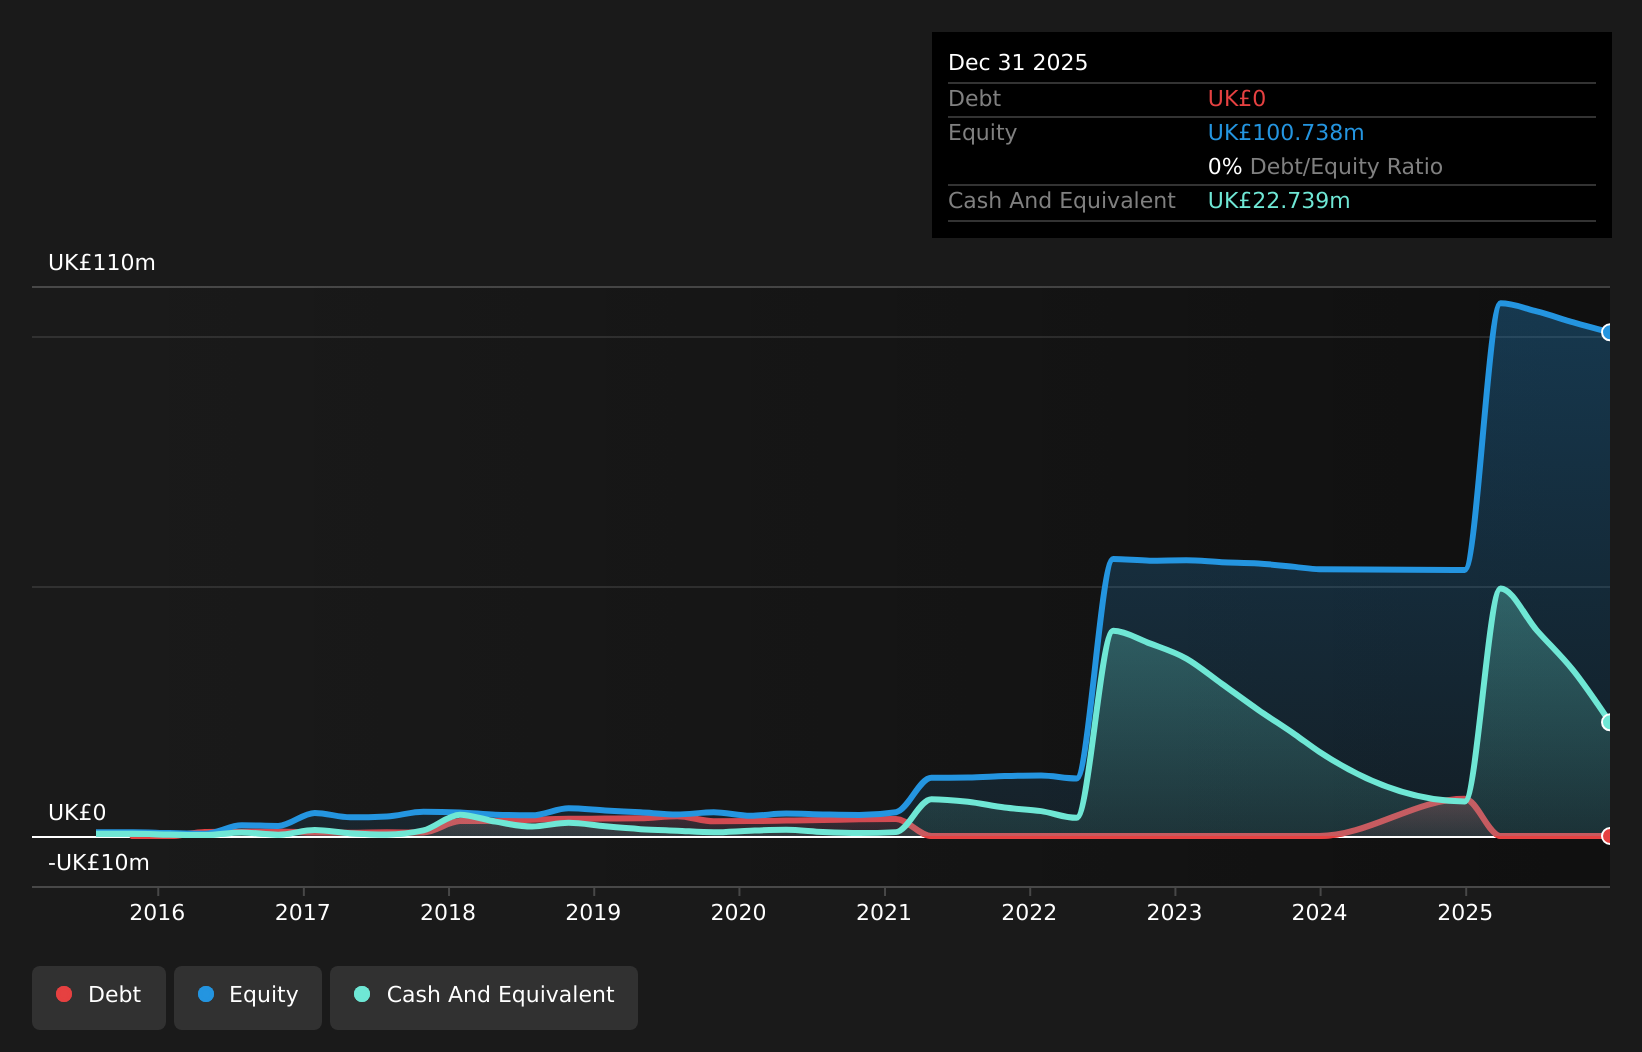The height and width of the screenshot is (1052, 1642).
Task: Click the 2019 x-axis label
Action: tap(593, 912)
